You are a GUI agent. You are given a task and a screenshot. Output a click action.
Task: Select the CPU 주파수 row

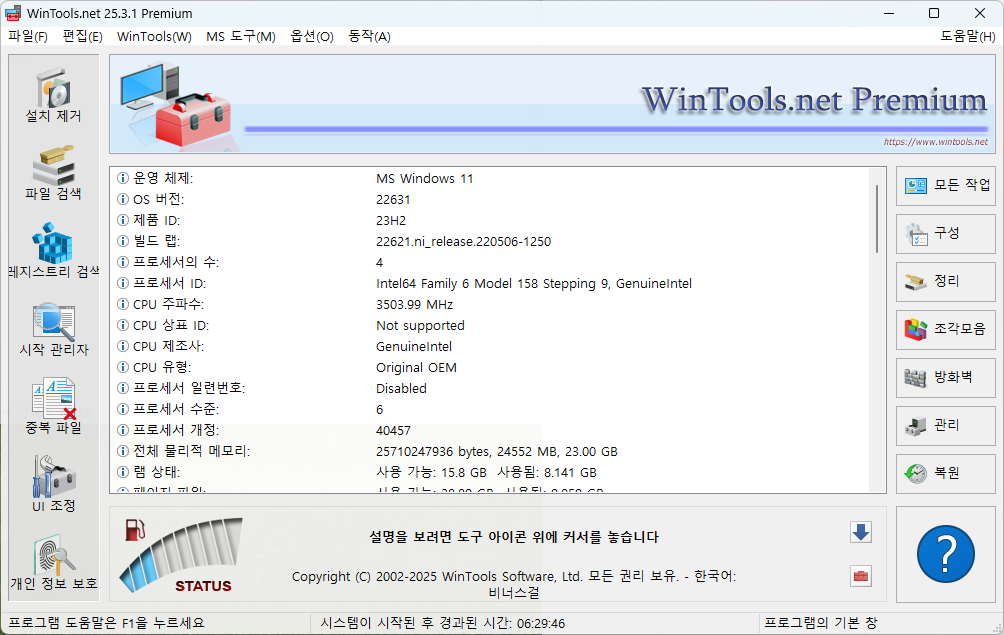(489, 305)
